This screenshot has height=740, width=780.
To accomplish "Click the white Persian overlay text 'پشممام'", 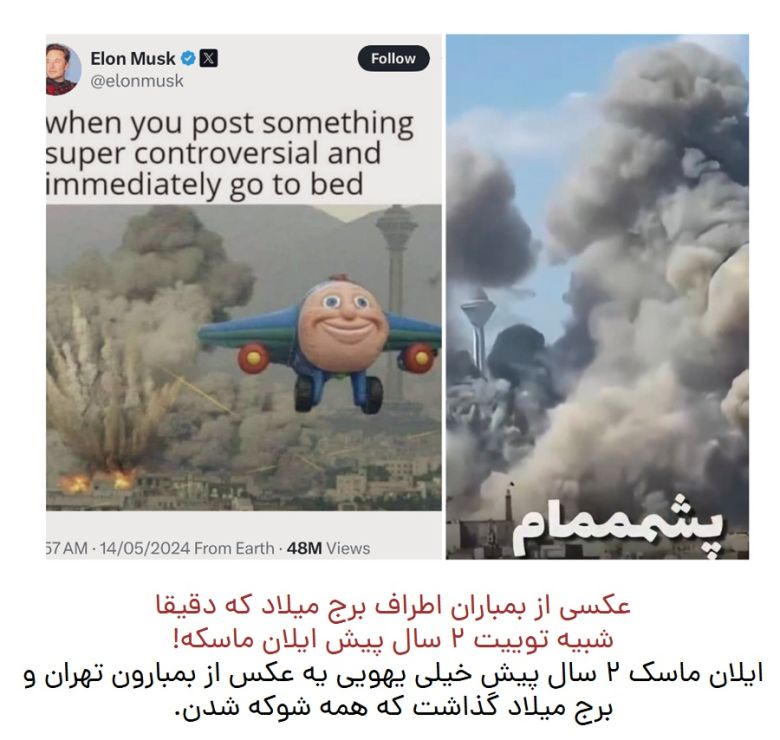I will point(619,526).
